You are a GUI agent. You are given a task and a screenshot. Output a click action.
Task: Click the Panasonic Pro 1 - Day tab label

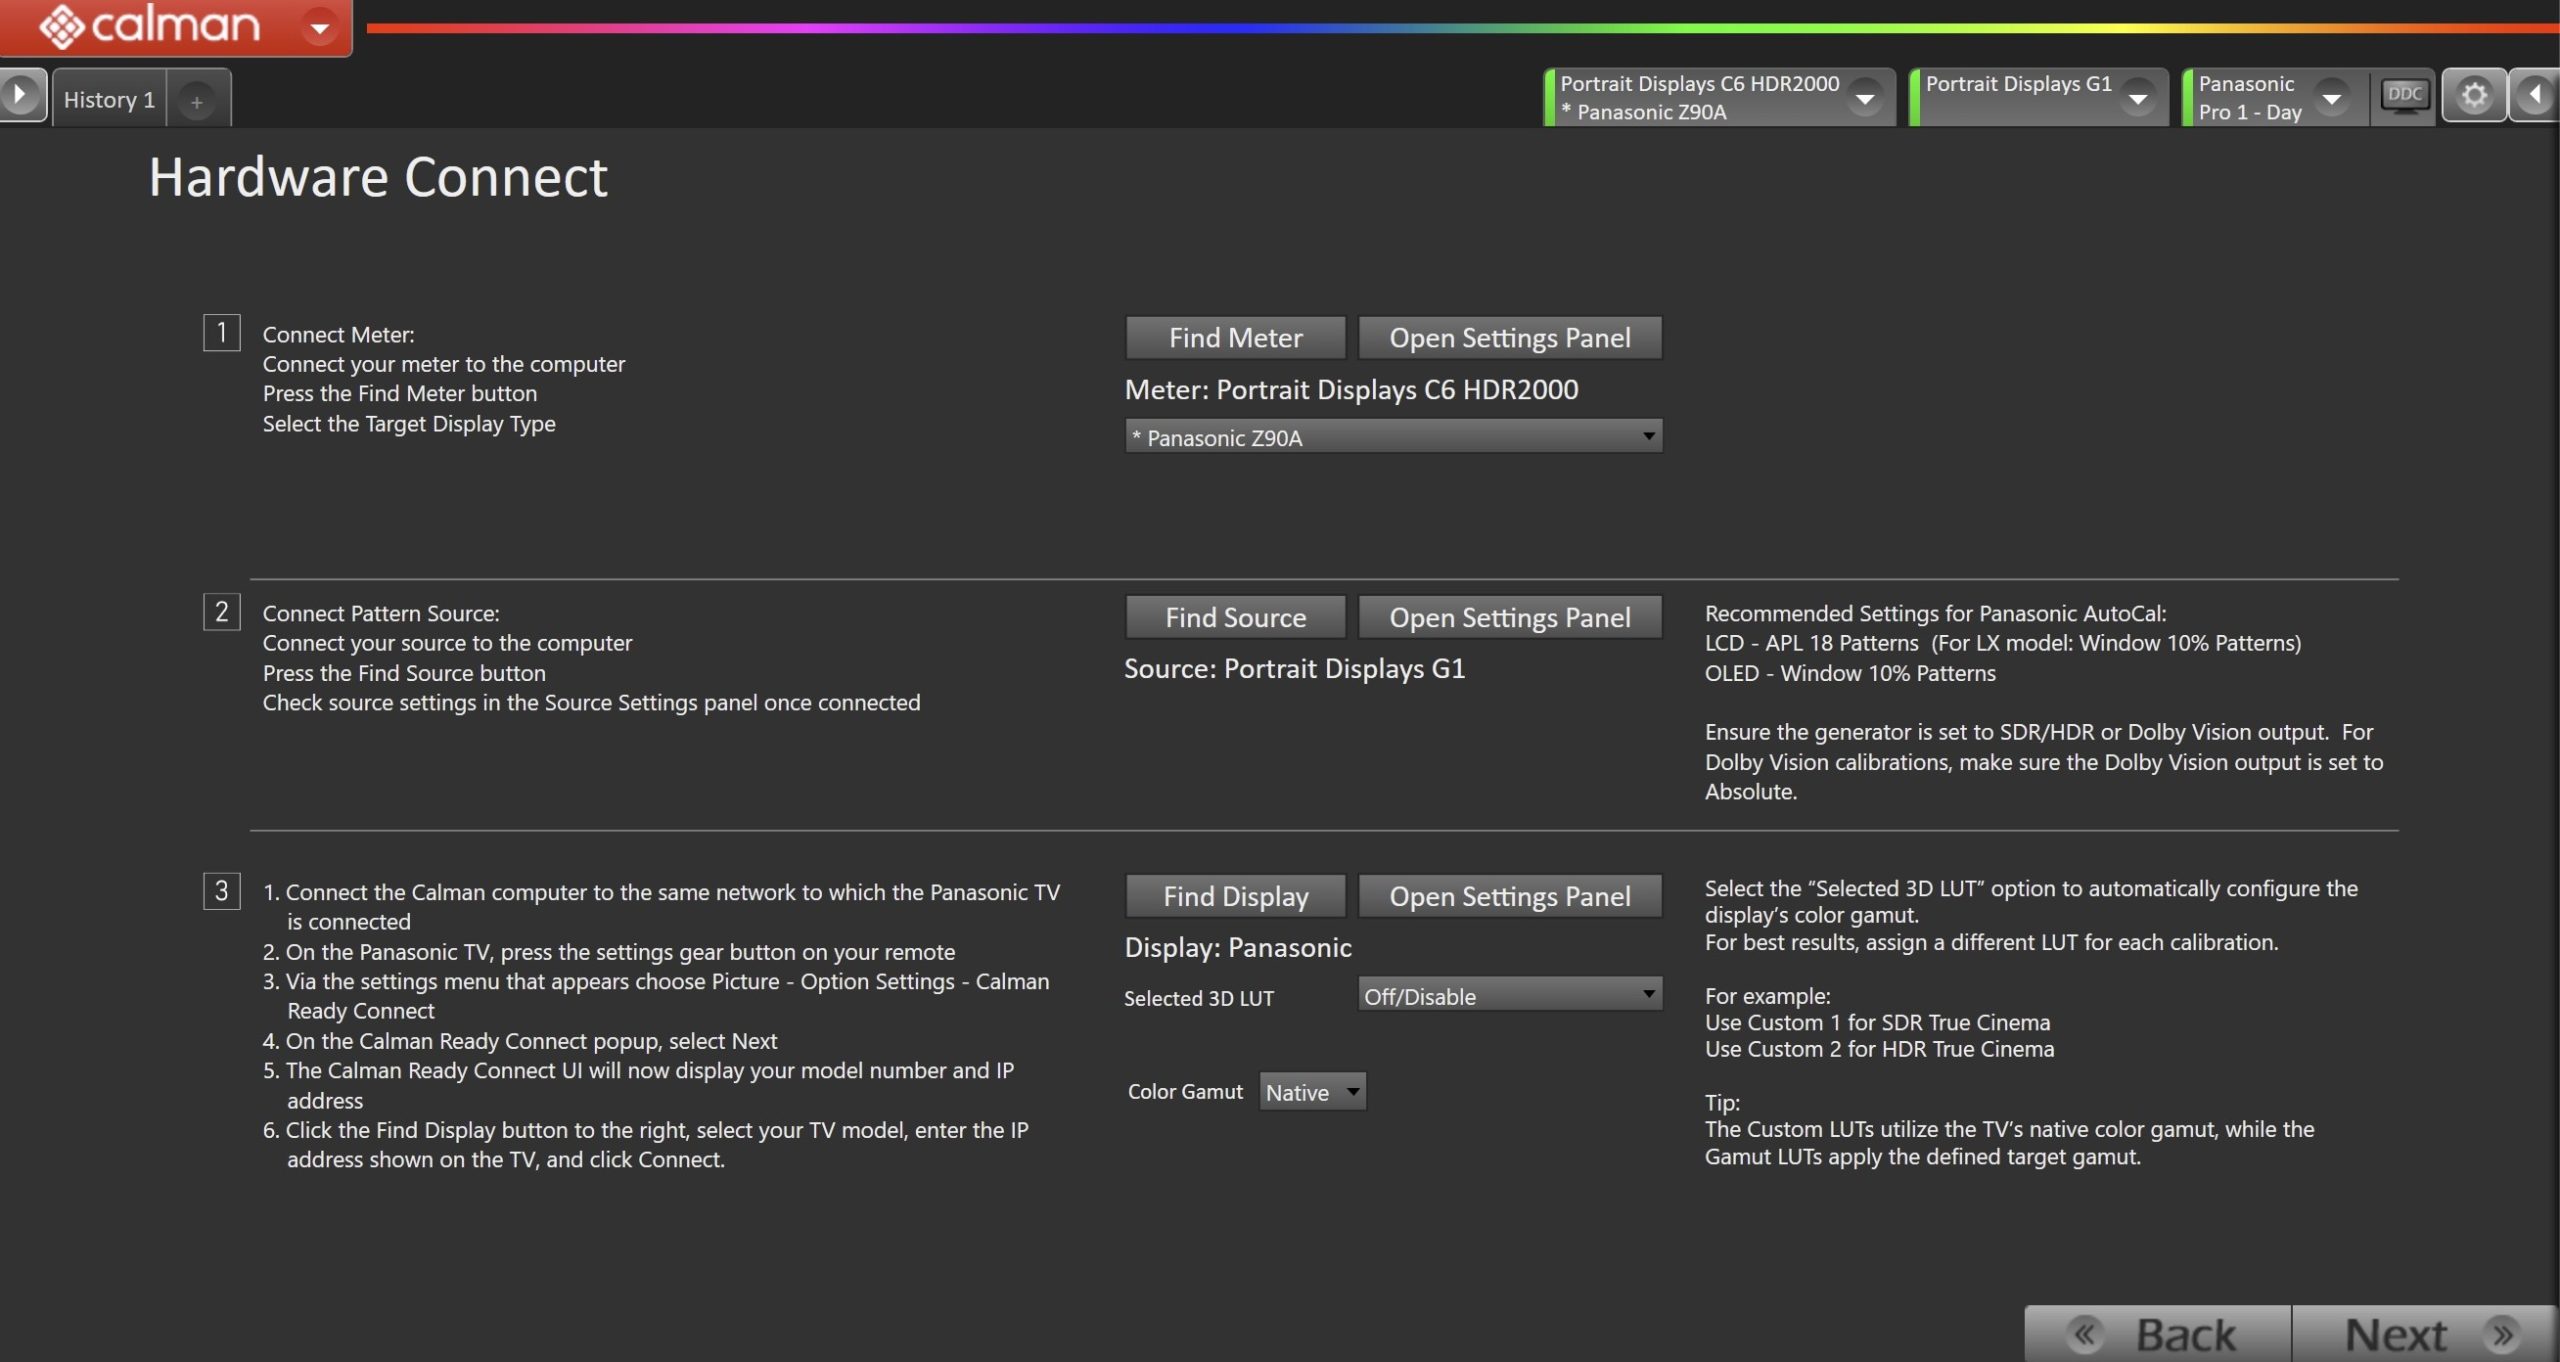pos(2250,97)
